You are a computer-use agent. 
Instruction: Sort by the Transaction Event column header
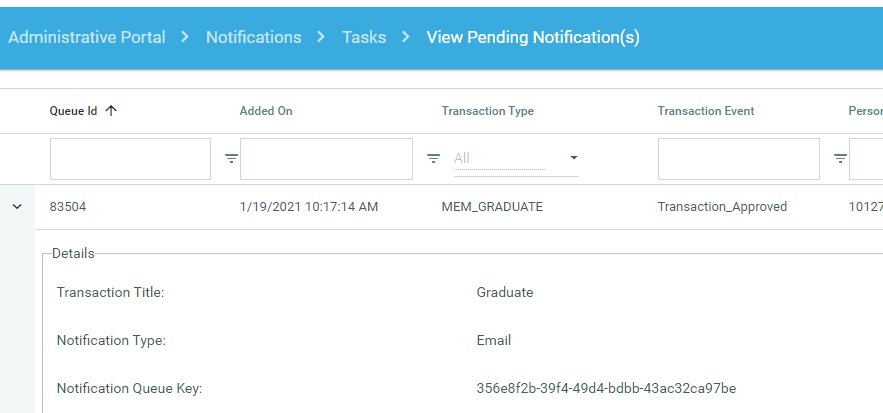705,111
